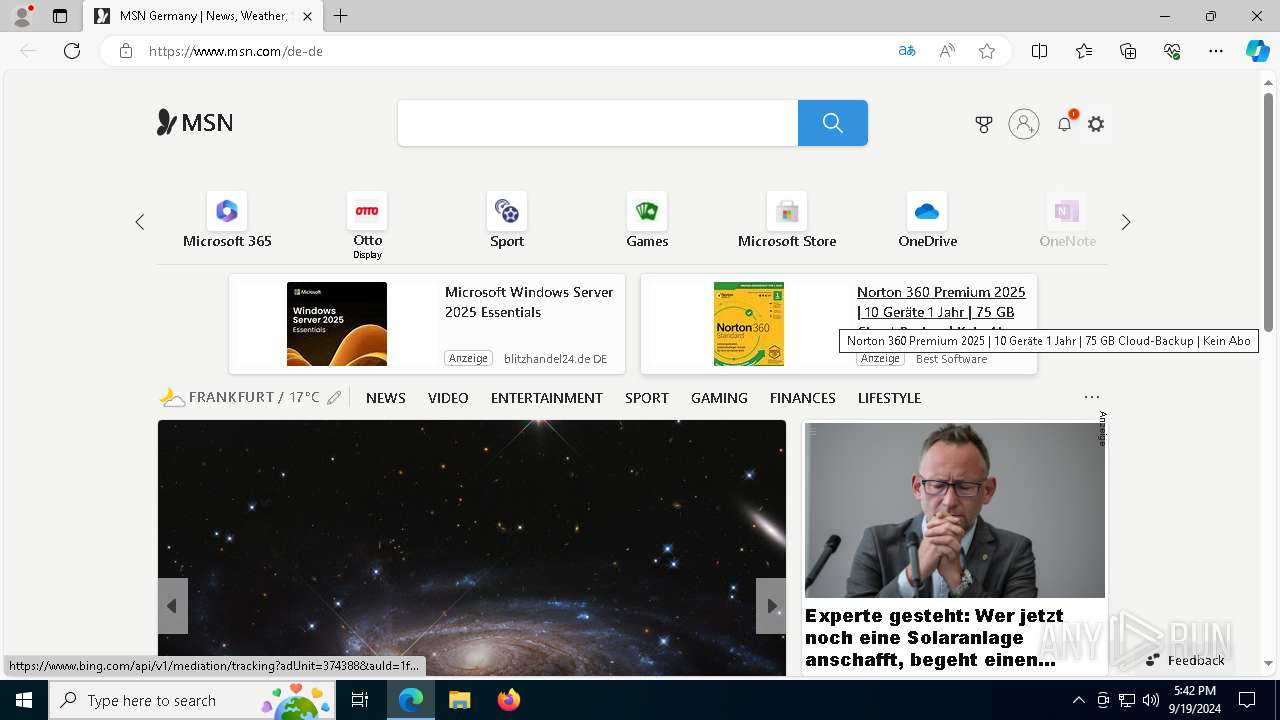
Task: Go to next carousel slide
Action: click(x=771, y=606)
